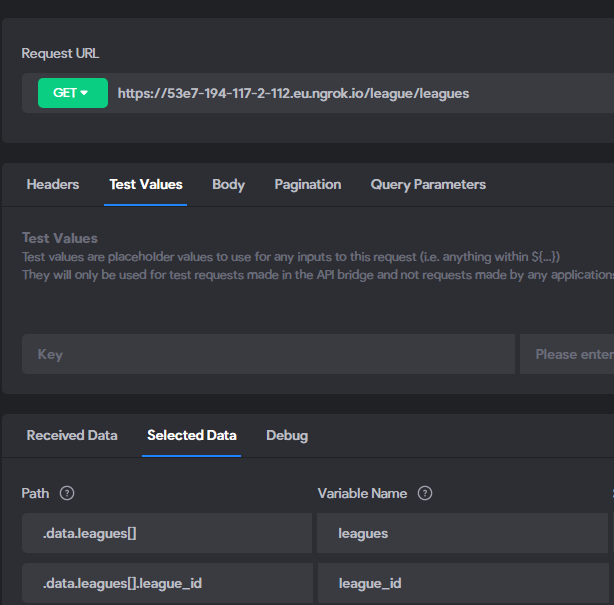Click the 'Variable Name' column label
Screen dimensions: 614x605
[x=362, y=493]
